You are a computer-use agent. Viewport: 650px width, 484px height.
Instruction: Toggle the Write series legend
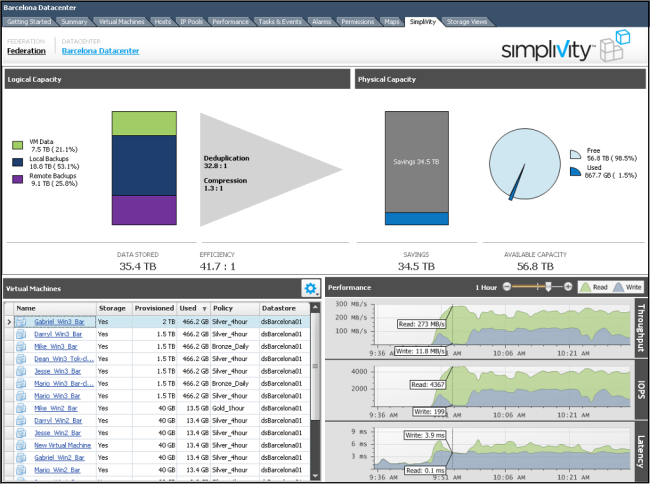(x=627, y=287)
